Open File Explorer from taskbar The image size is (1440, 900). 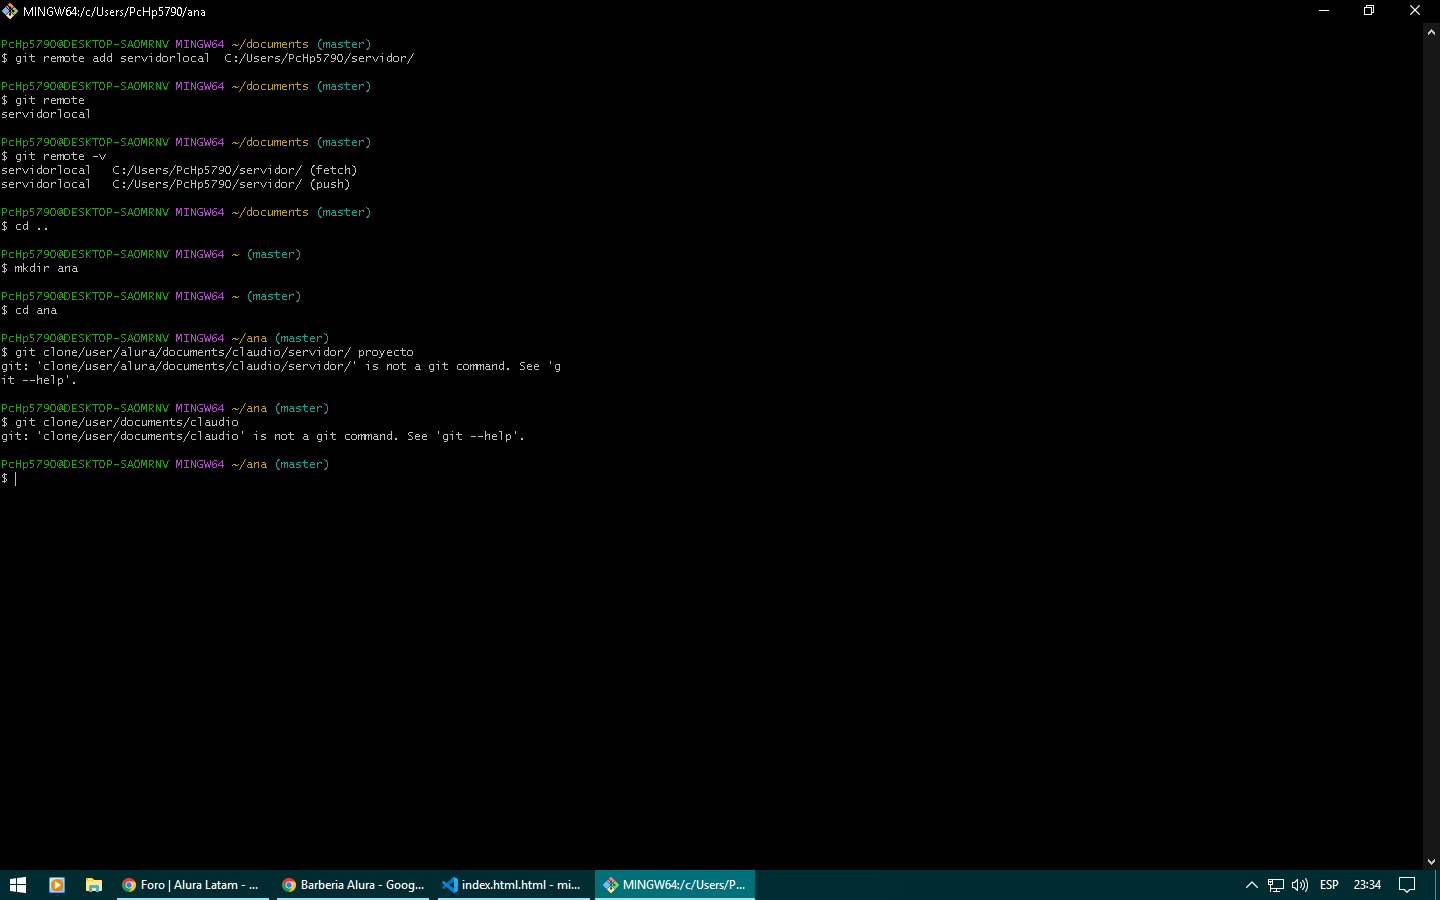point(94,885)
